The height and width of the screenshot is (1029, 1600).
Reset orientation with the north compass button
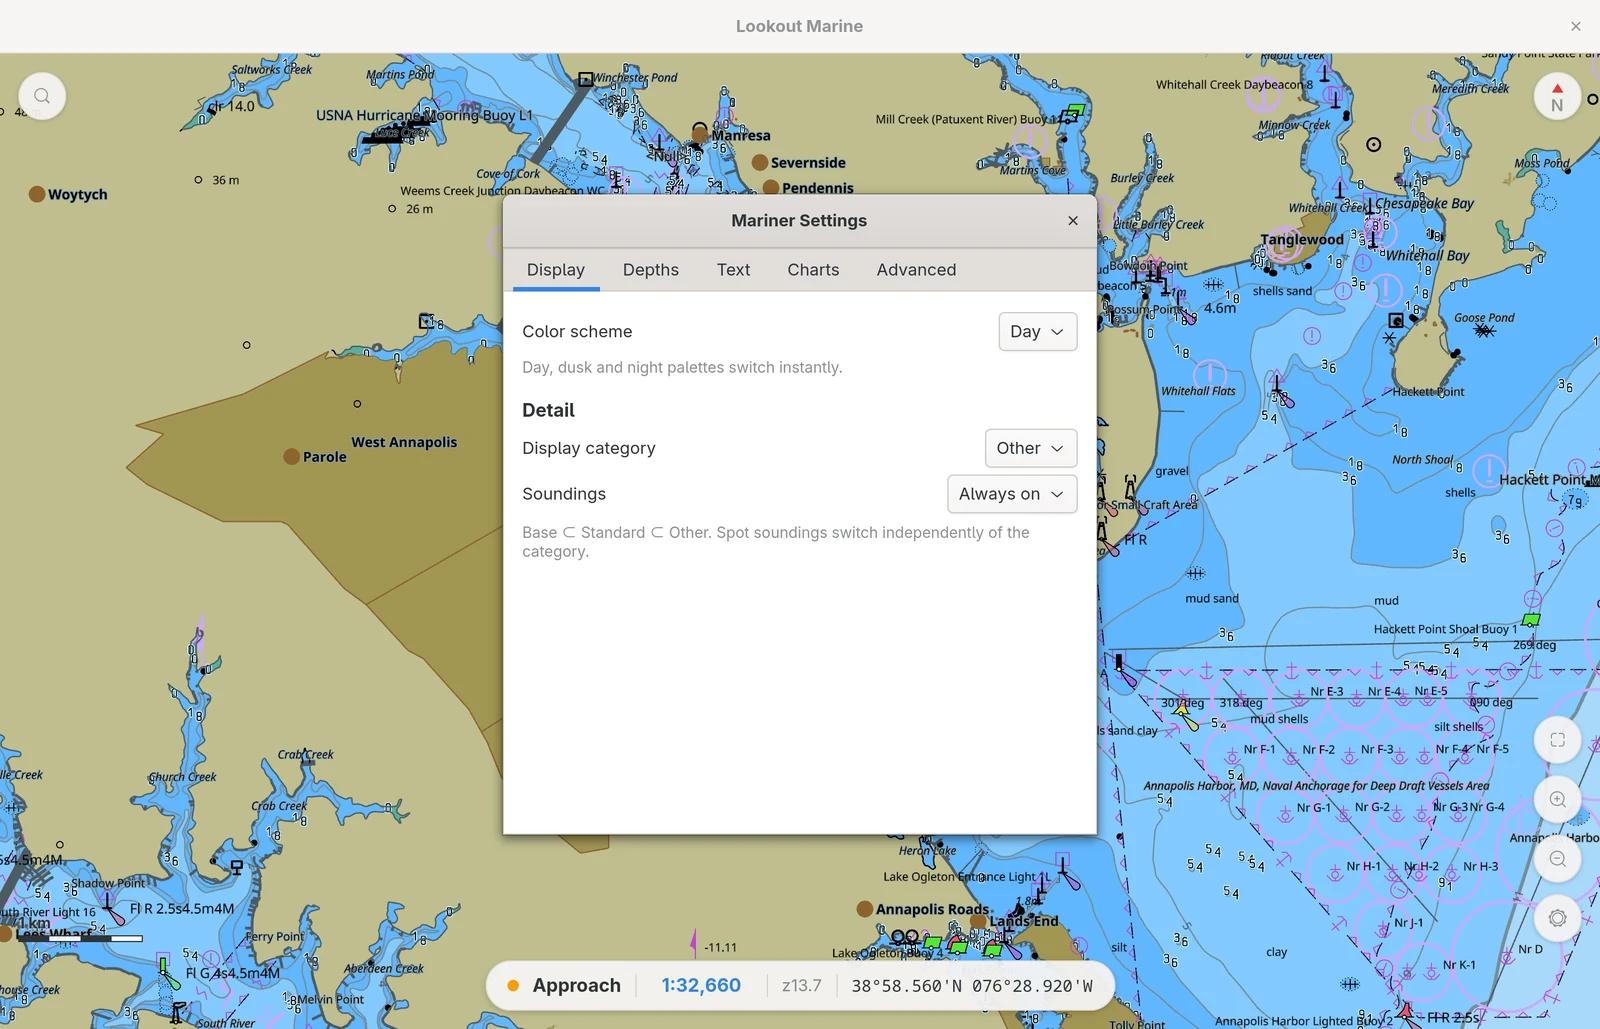click(x=1557, y=96)
